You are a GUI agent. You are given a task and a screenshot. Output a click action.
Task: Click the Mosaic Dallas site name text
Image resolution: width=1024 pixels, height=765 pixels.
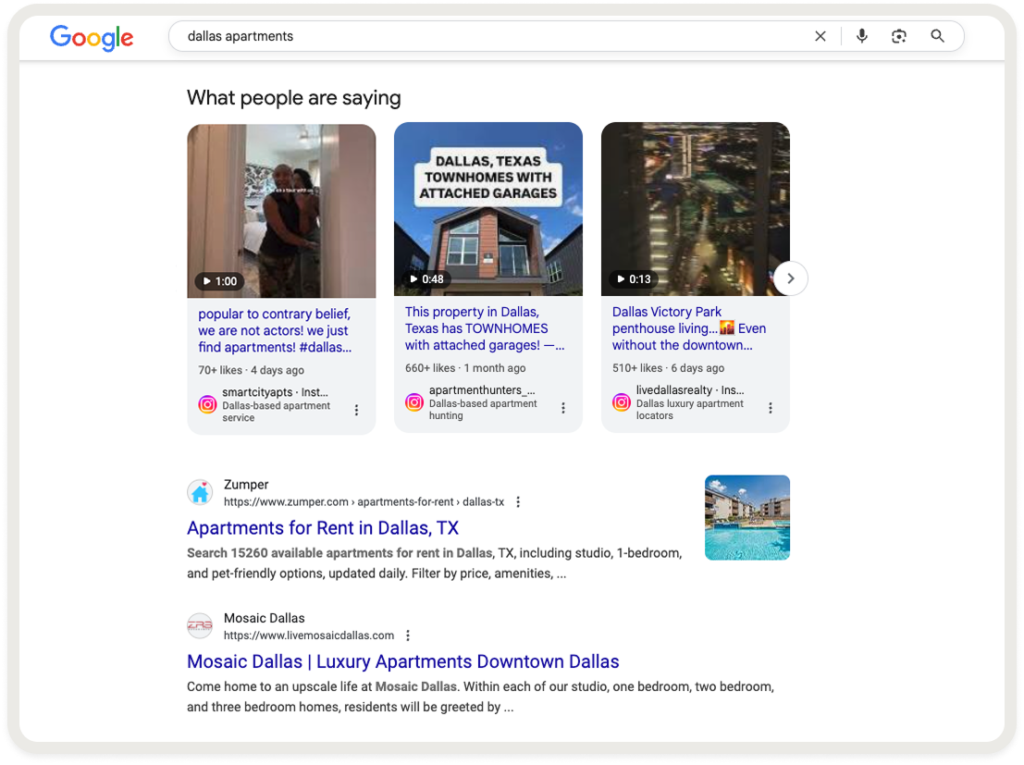coord(264,618)
